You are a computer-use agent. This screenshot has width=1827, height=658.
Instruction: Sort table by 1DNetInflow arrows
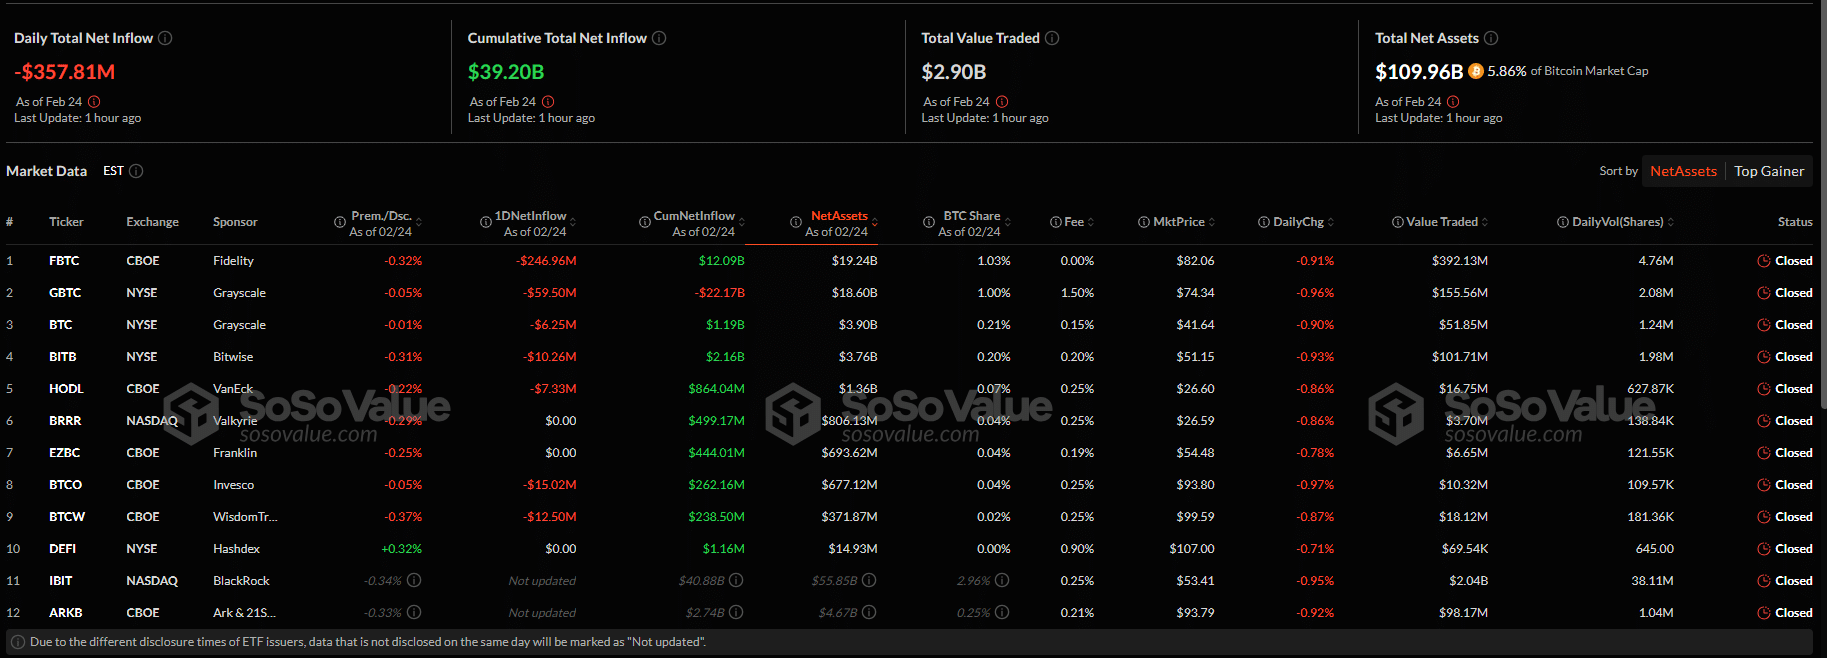[573, 222]
